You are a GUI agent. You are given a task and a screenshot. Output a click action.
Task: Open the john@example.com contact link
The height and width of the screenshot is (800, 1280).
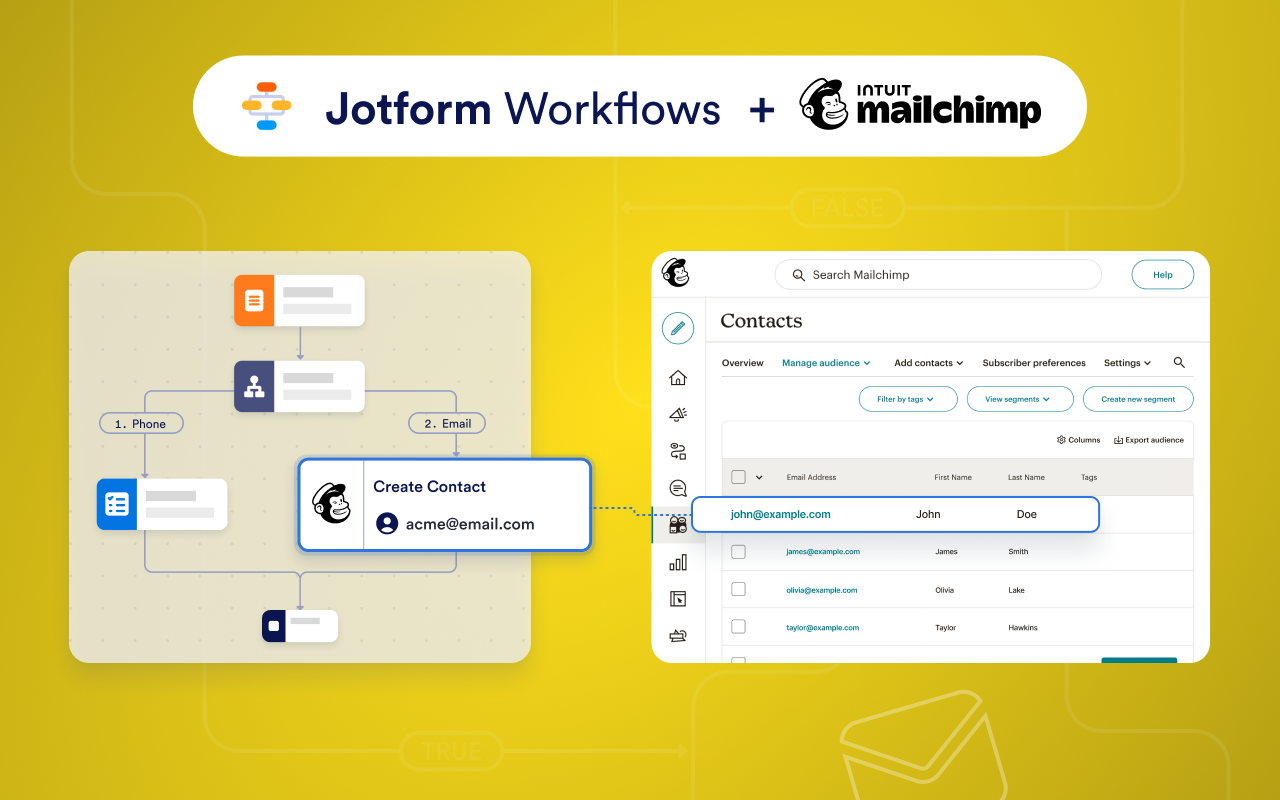(x=780, y=514)
